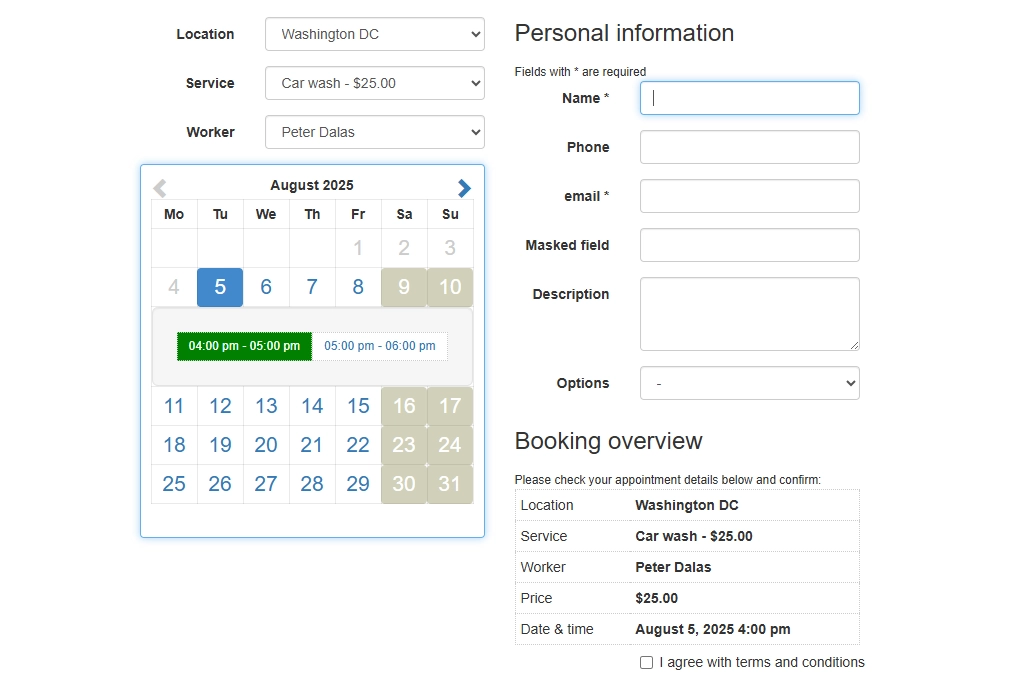Screen dimensions: 1009x693
Task: Click Sunday August 31 in calendar
Action: pos(450,484)
